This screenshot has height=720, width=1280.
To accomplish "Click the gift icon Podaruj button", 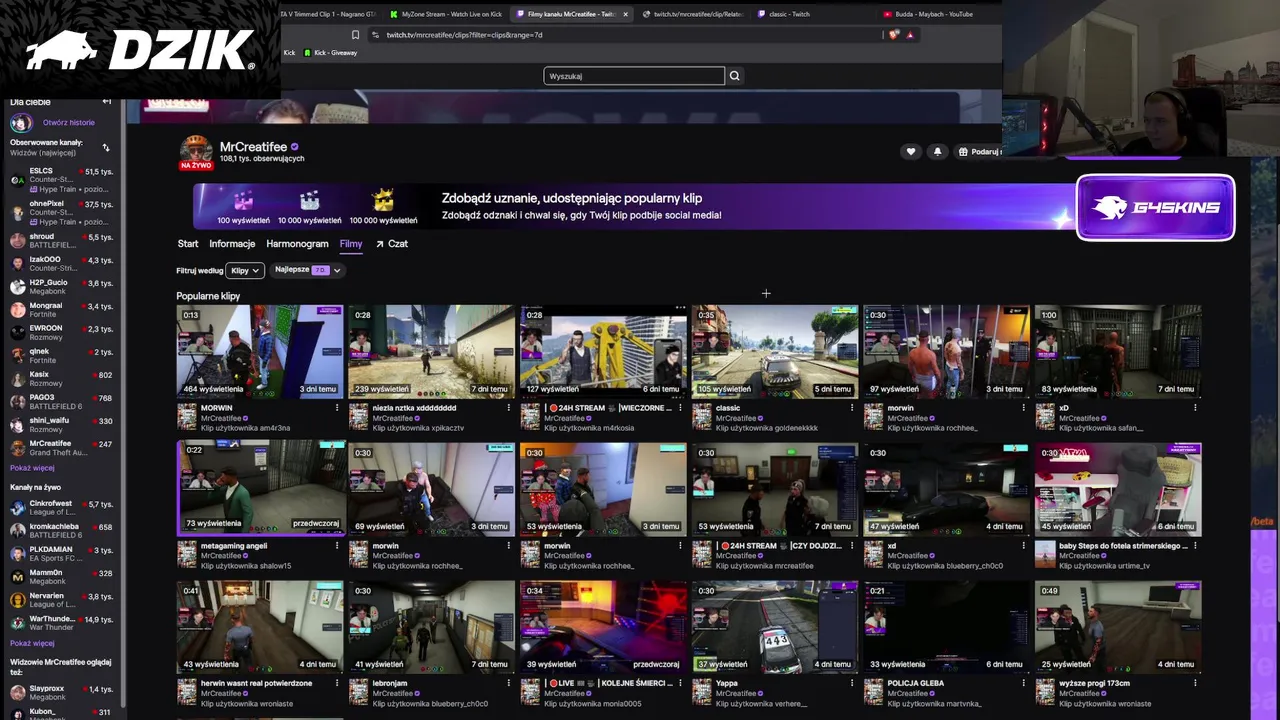I will pyautogui.click(x=980, y=152).
